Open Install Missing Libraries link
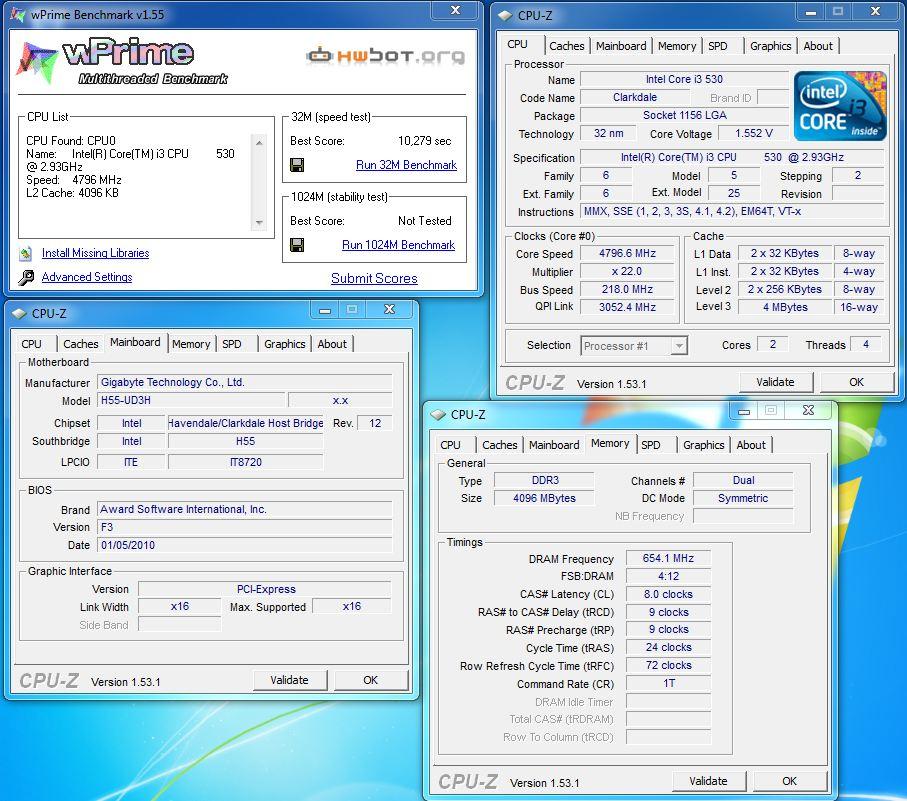 (x=95, y=253)
